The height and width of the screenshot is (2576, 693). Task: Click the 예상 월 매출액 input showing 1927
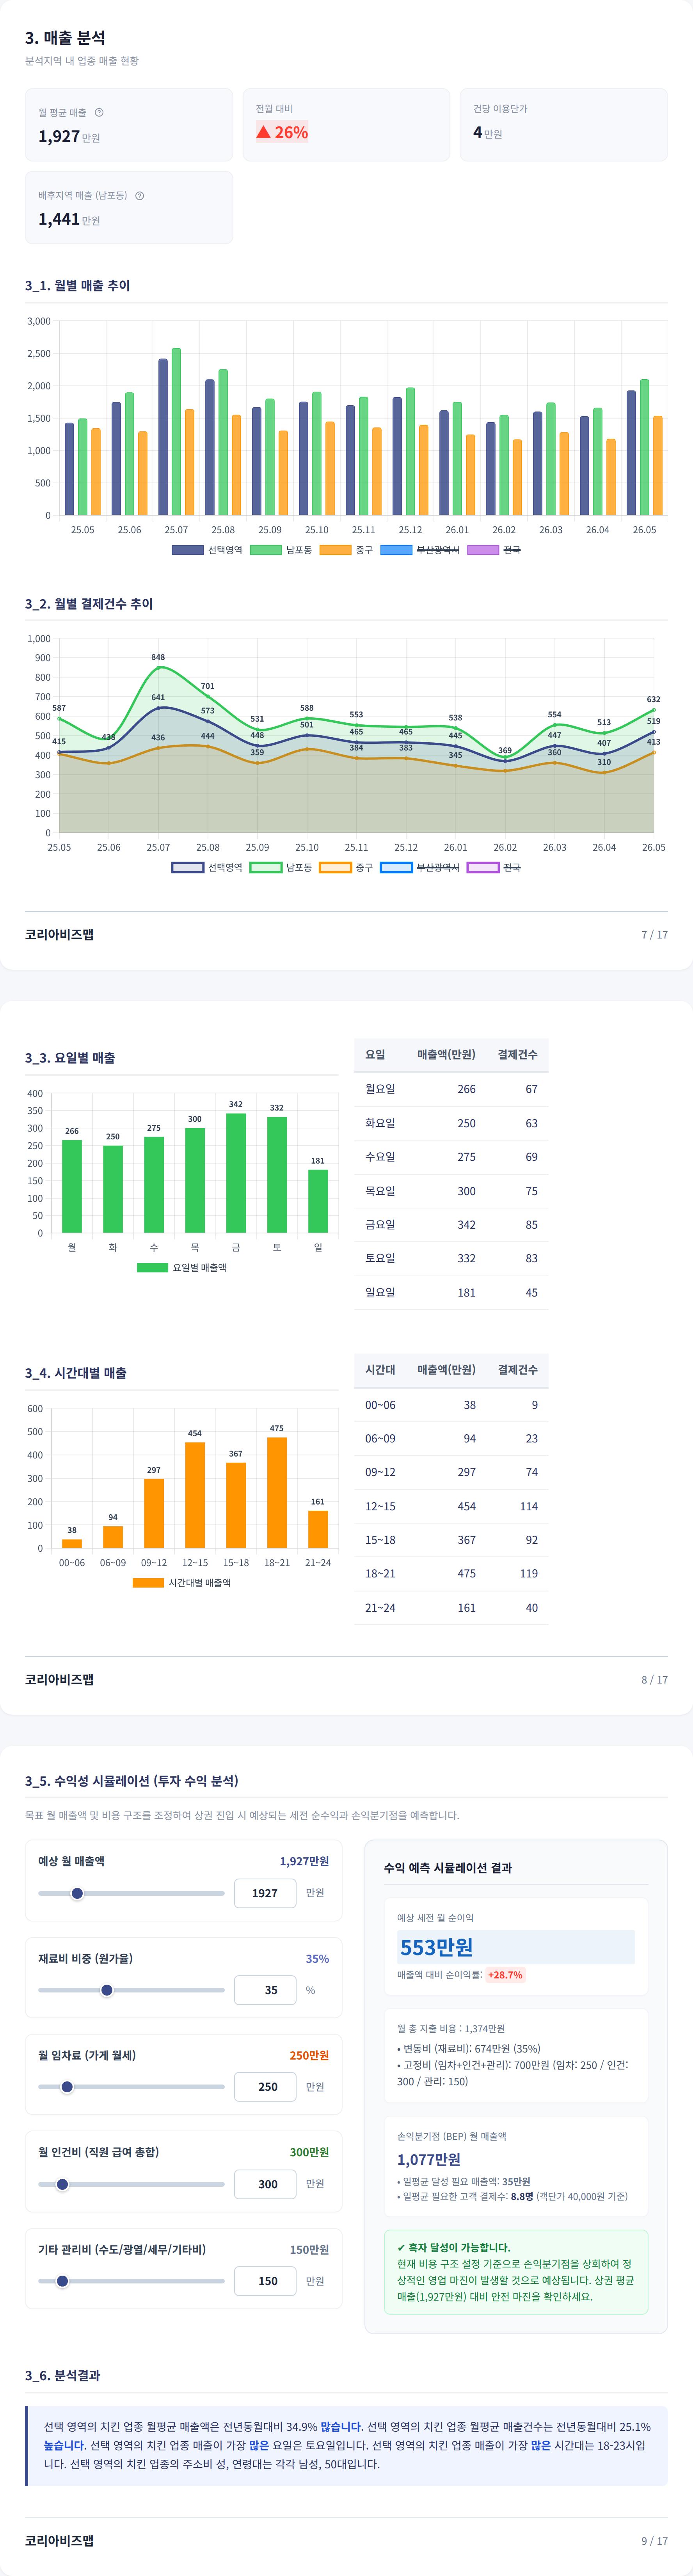click(265, 1893)
